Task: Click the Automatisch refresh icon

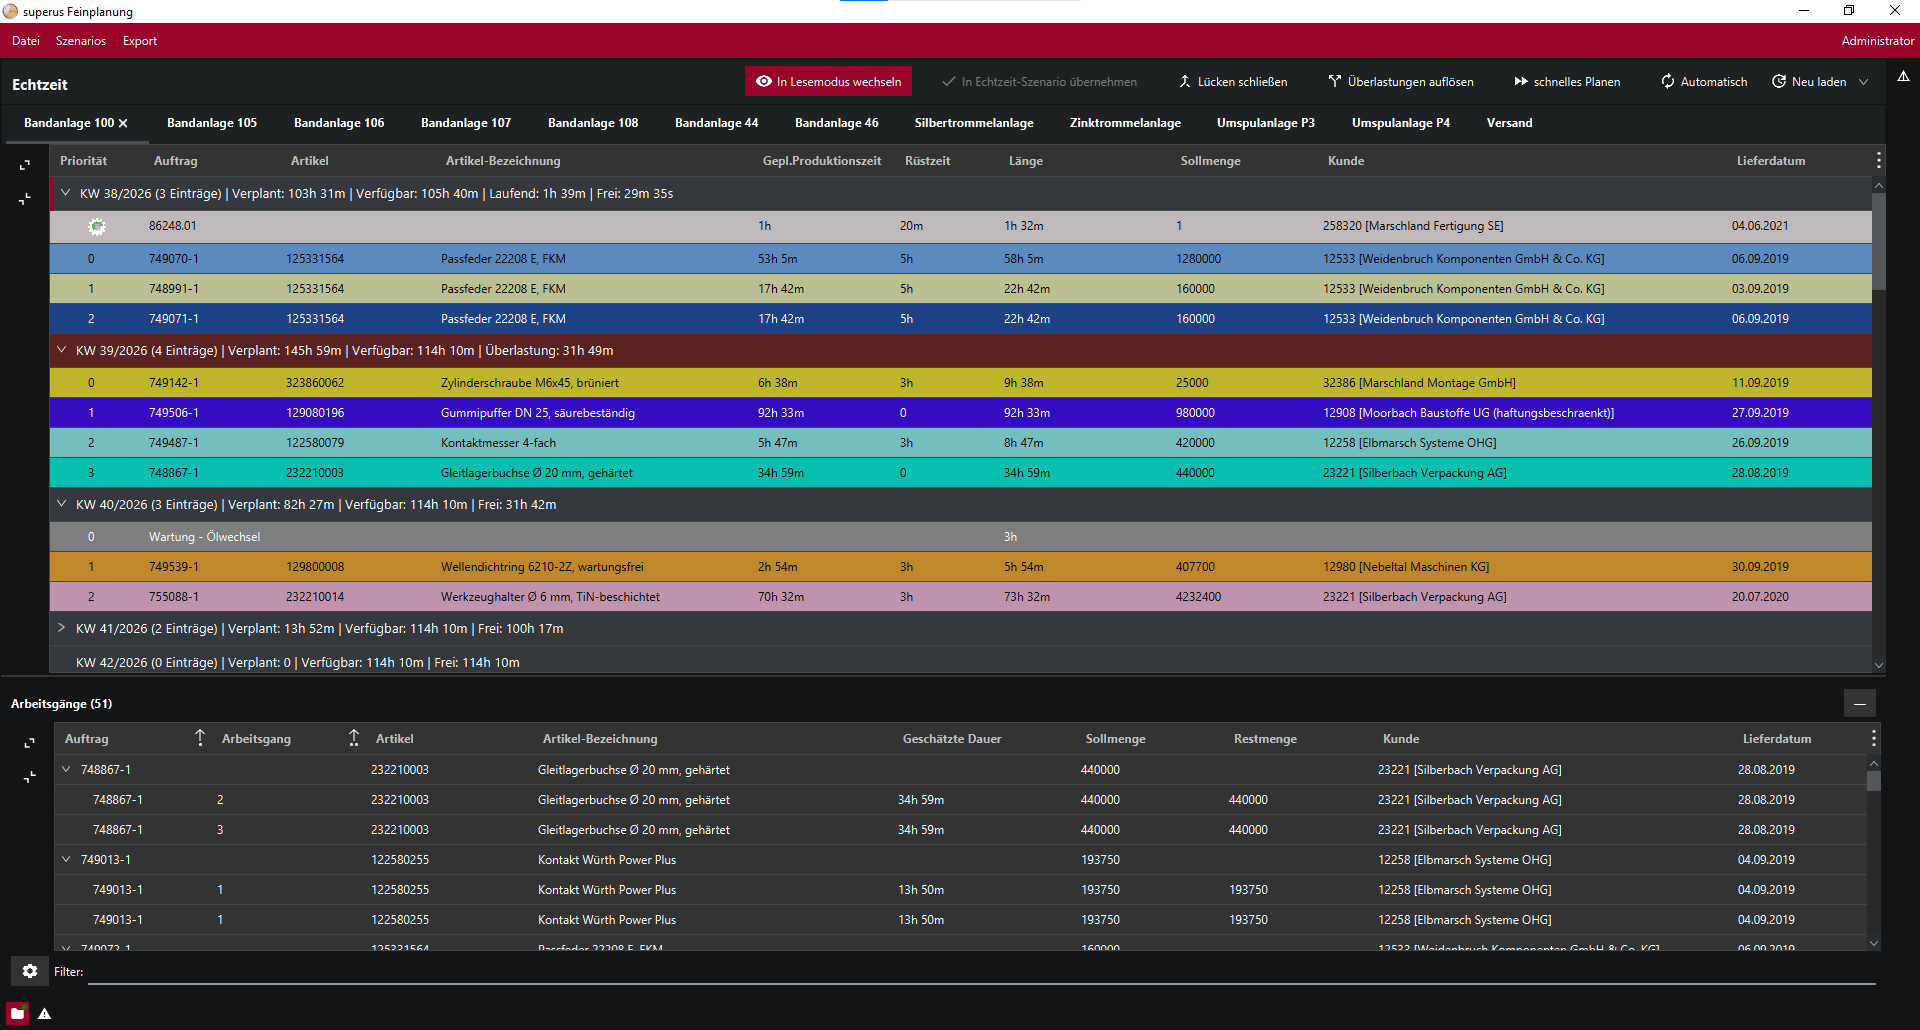Action: [1668, 82]
